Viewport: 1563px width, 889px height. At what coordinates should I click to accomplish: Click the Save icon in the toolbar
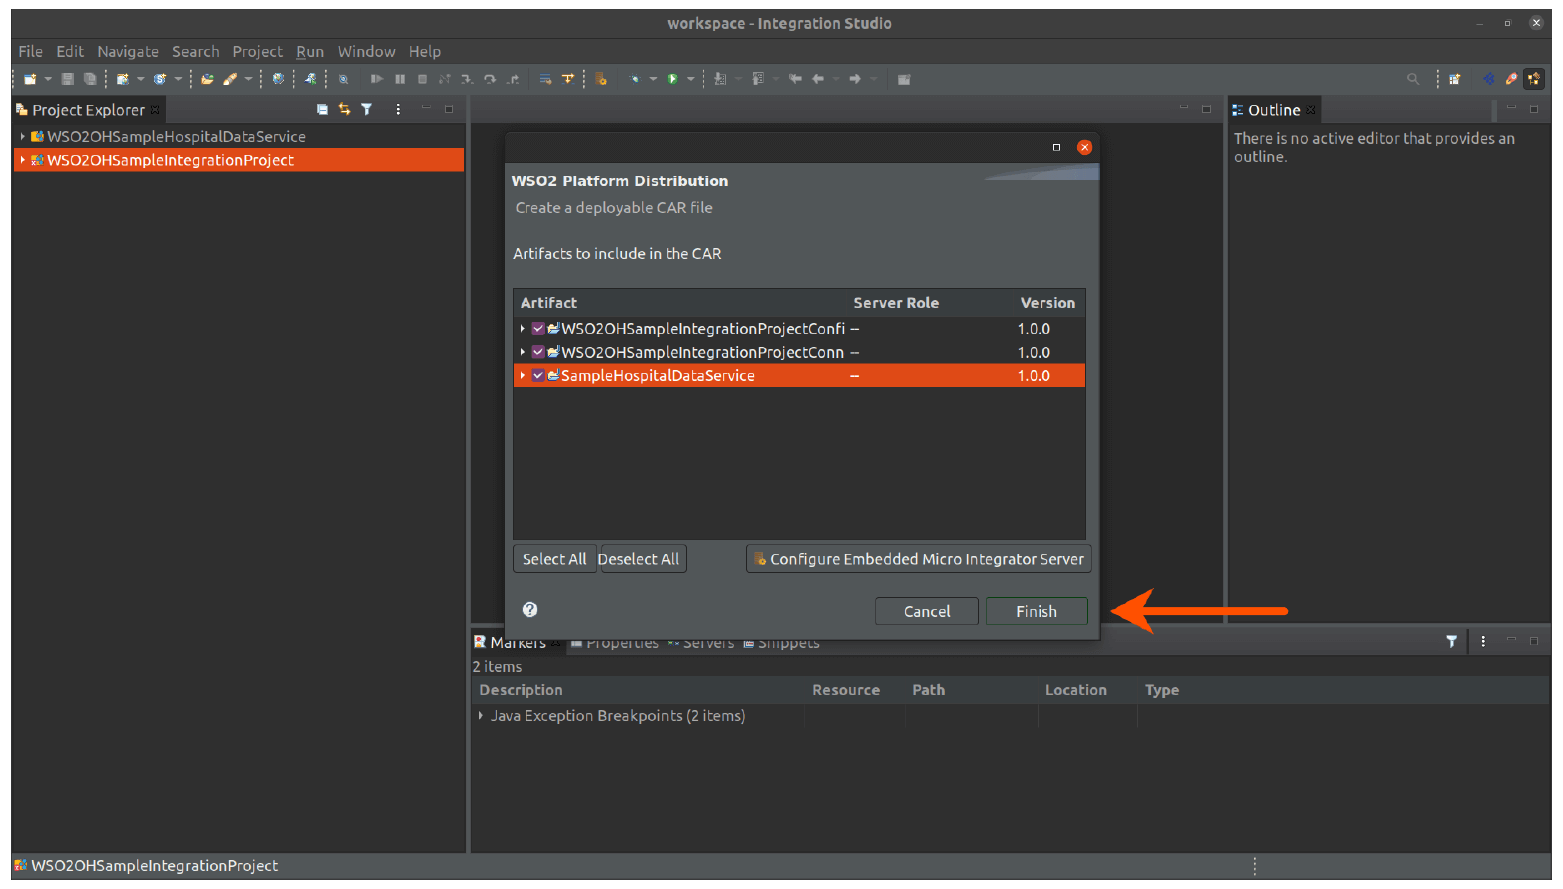(68, 79)
